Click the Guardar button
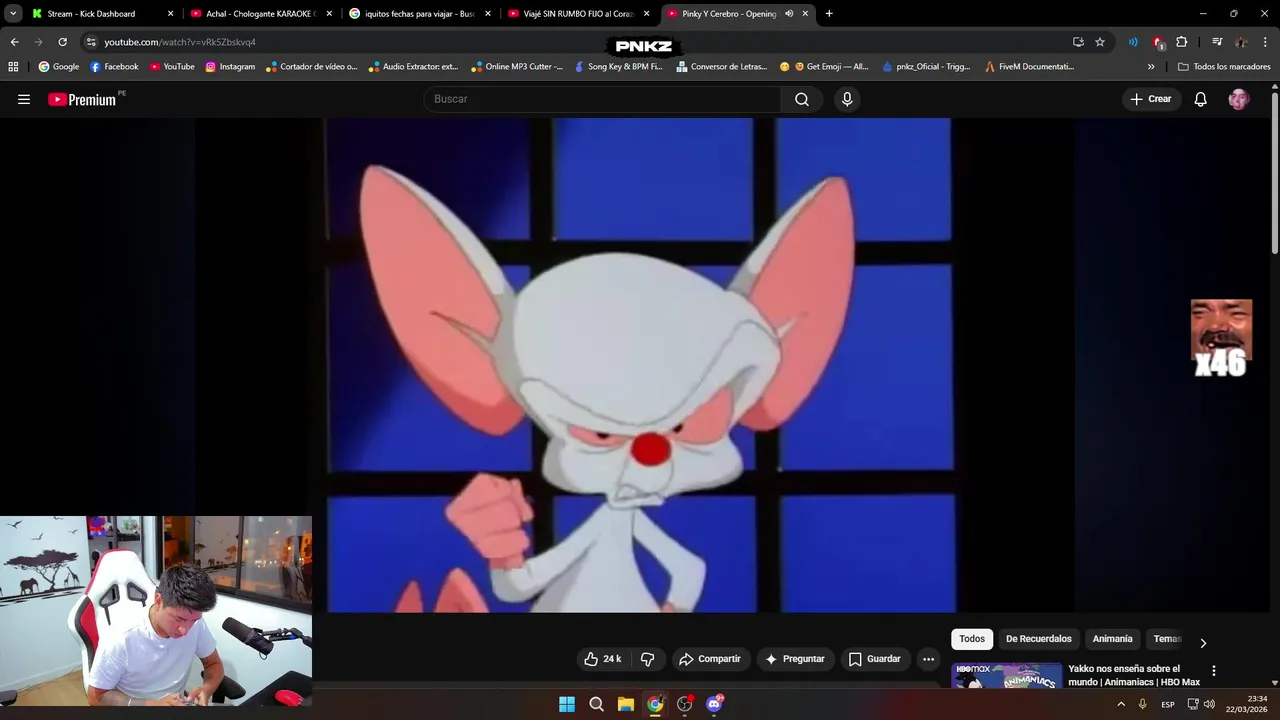This screenshot has width=1280, height=720. click(x=875, y=659)
